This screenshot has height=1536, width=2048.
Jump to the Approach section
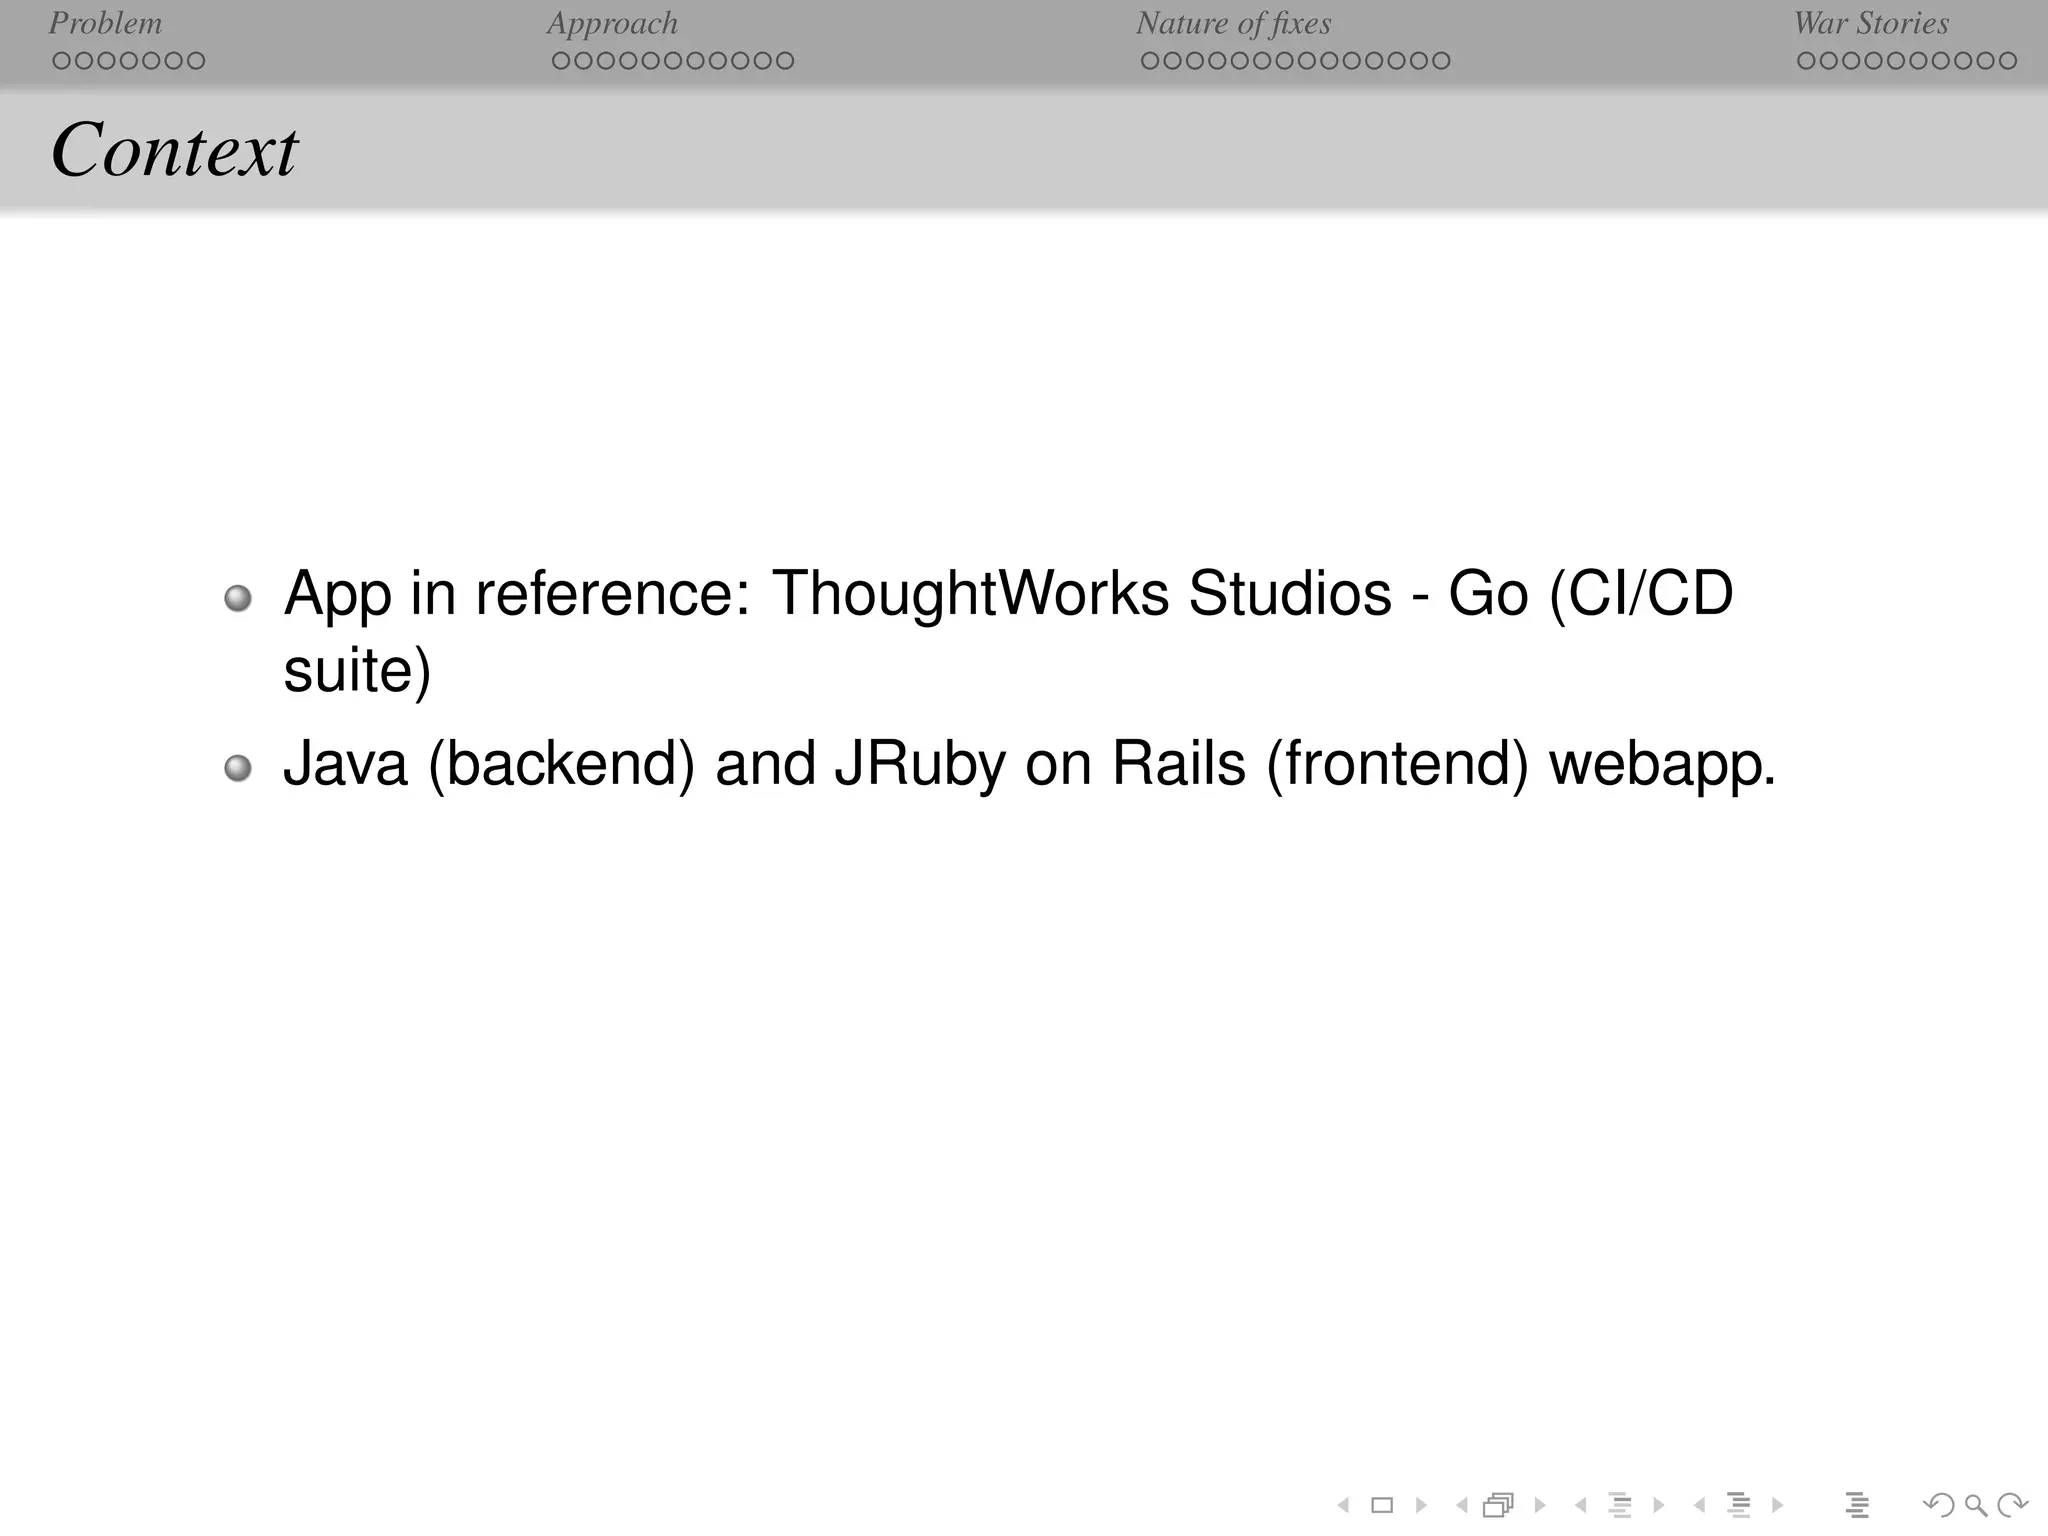[612, 23]
